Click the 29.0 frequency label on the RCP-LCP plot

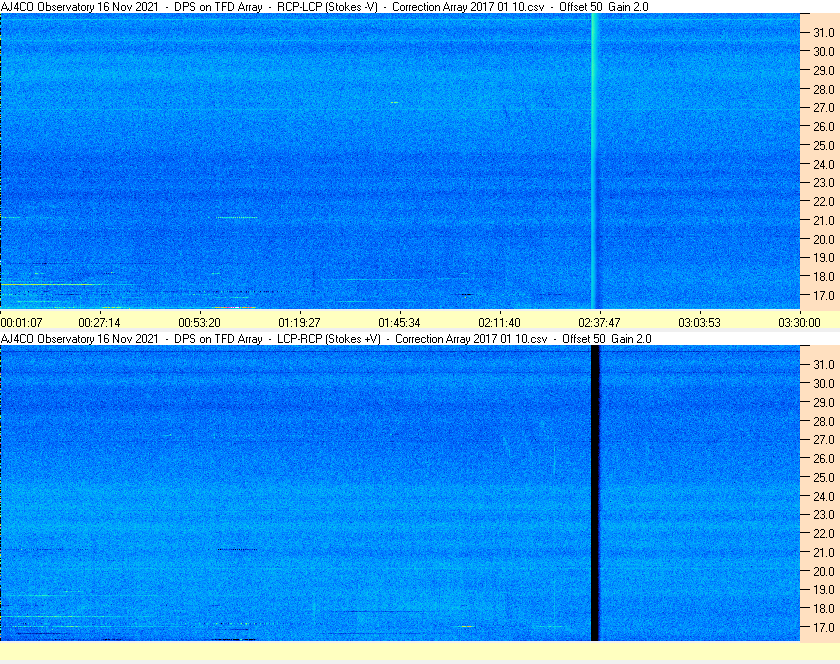point(823,70)
